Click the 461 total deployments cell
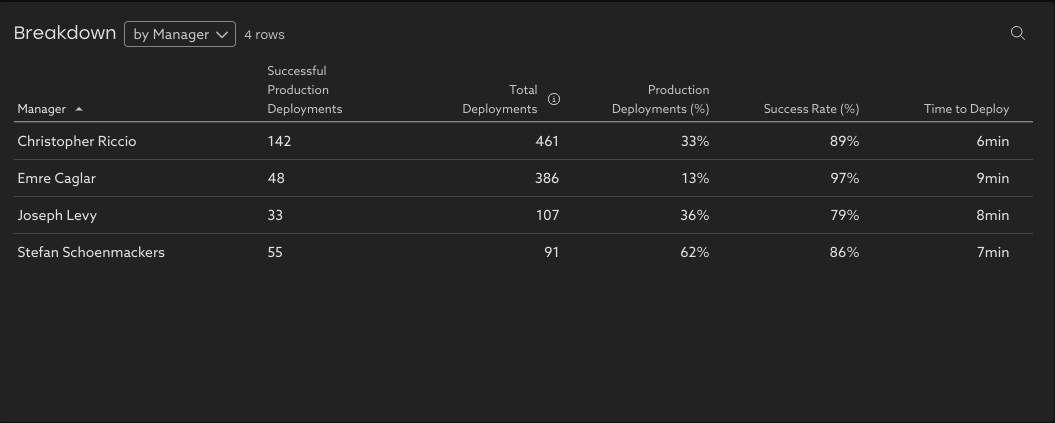Viewport: 1055px width, 423px height. coord(547,141)
